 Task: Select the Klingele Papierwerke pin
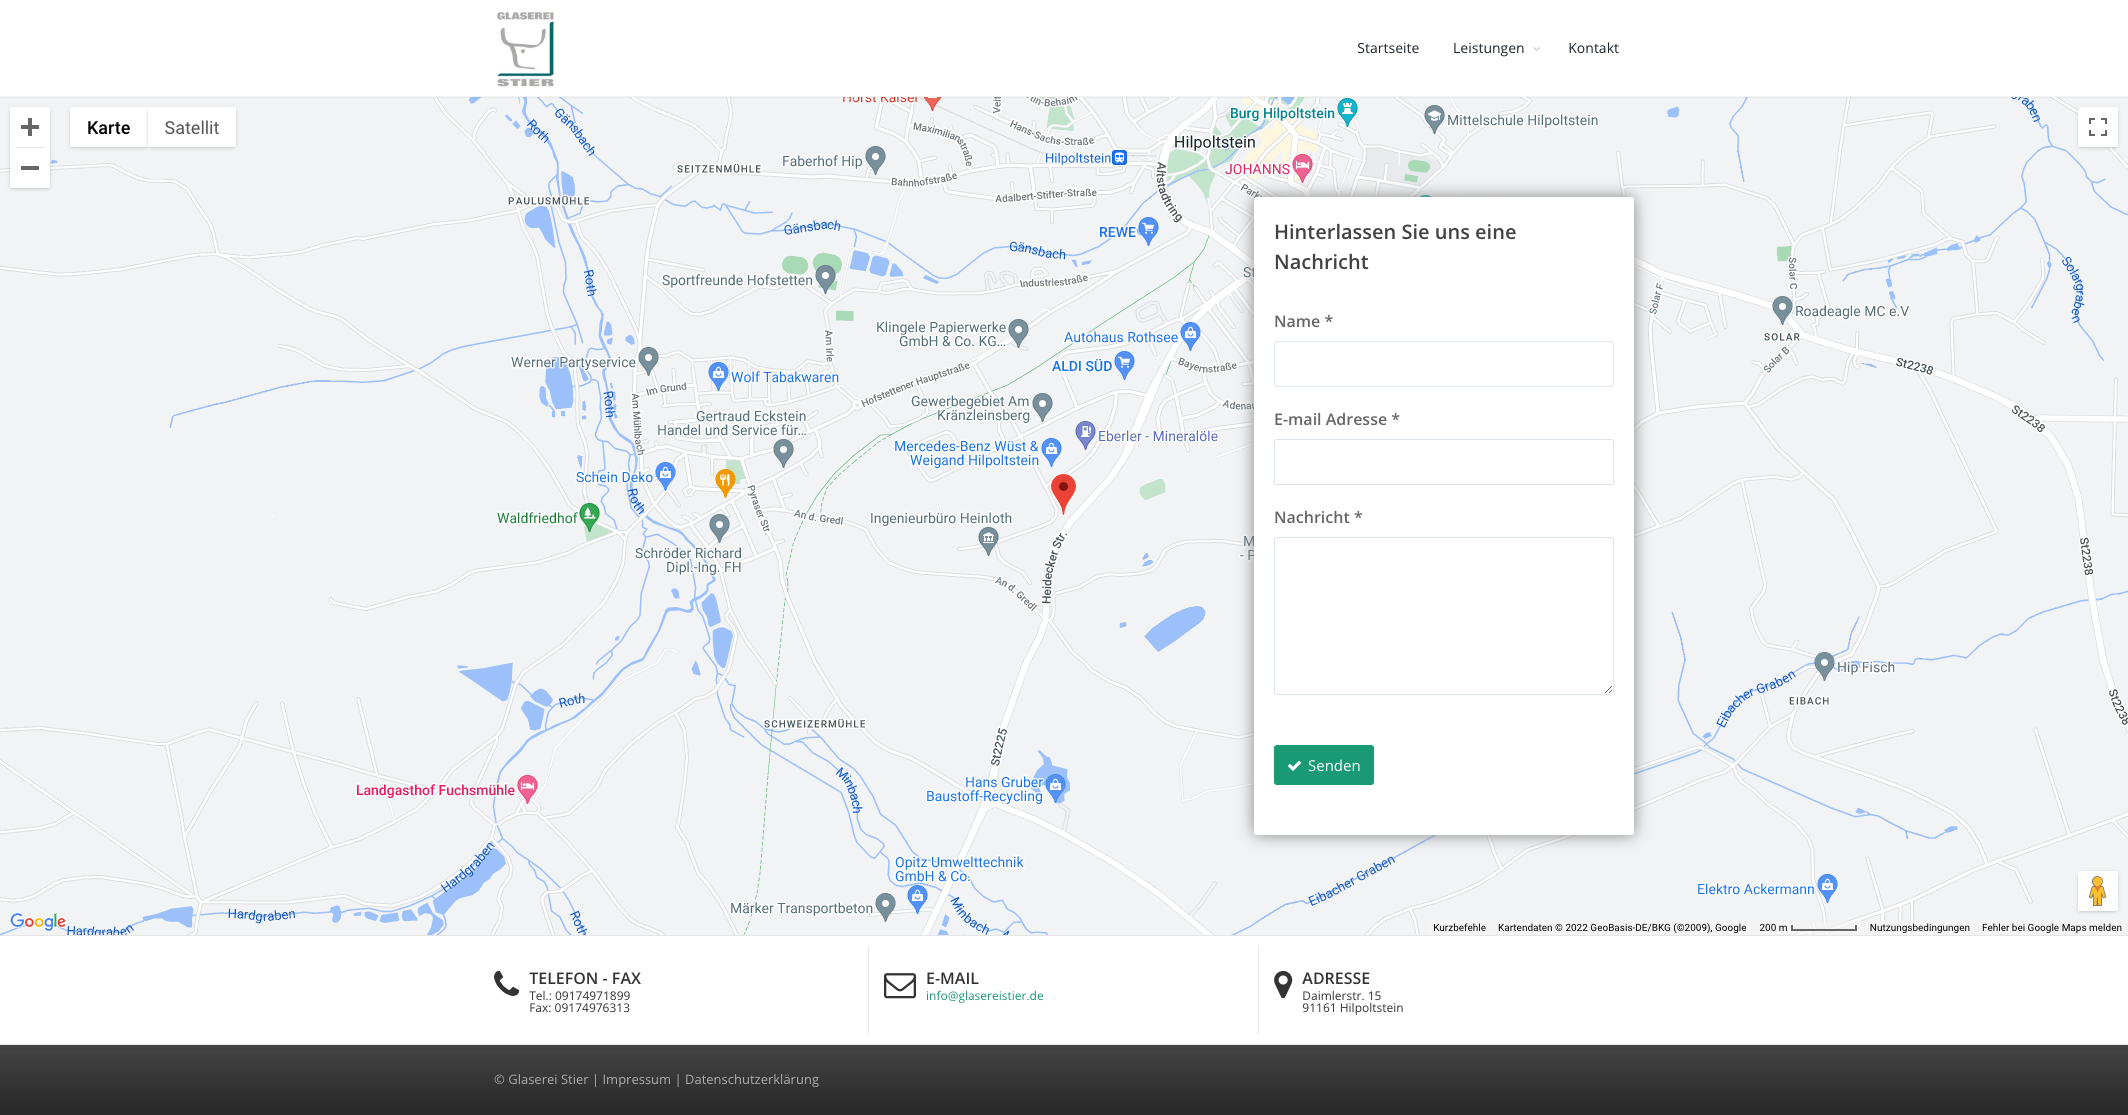point(1018,331)
